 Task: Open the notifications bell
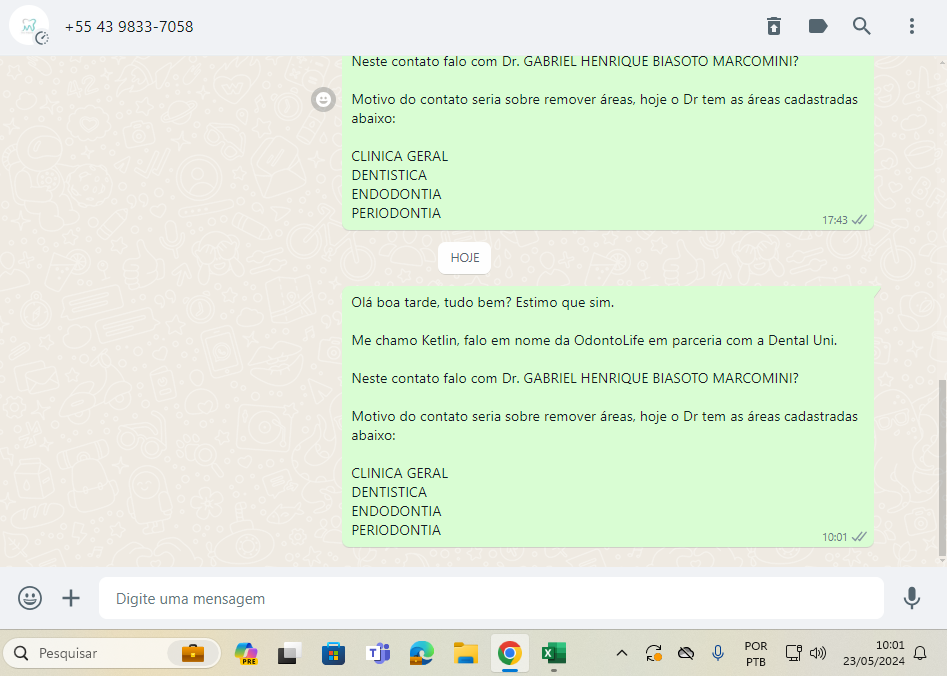[920, 653]
